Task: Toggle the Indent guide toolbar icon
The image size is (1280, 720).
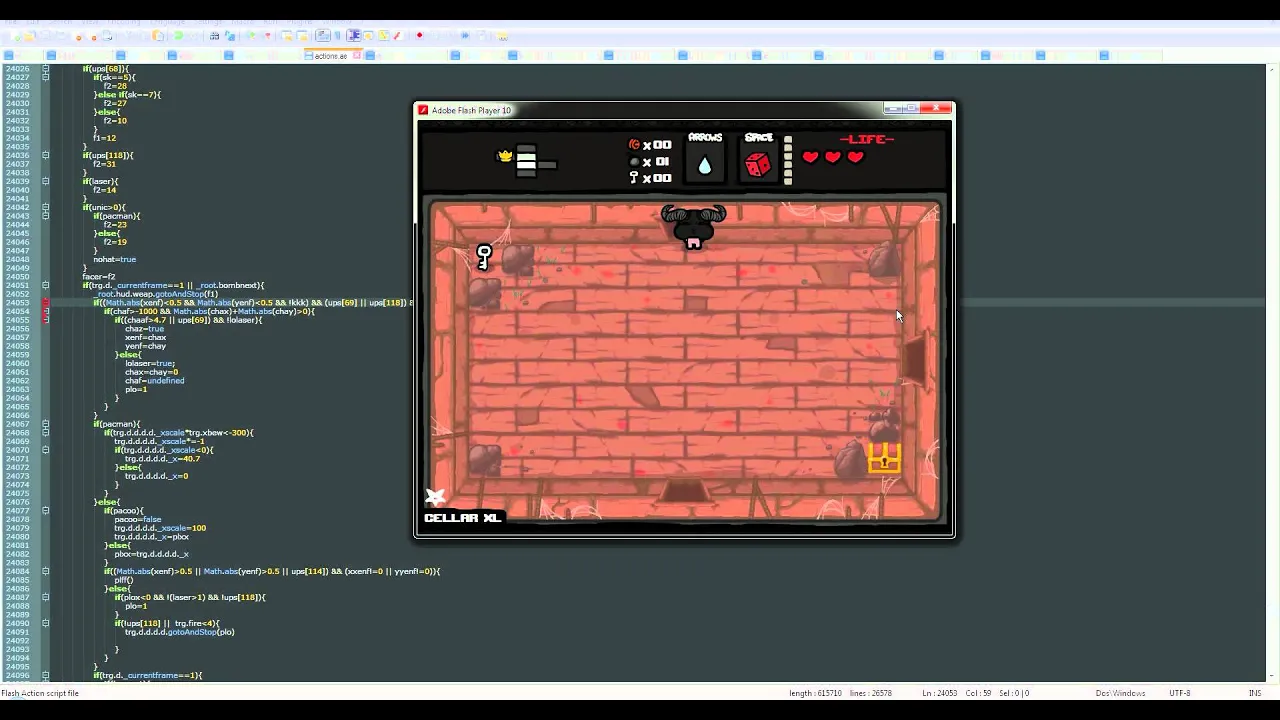Action: [353, 36]
